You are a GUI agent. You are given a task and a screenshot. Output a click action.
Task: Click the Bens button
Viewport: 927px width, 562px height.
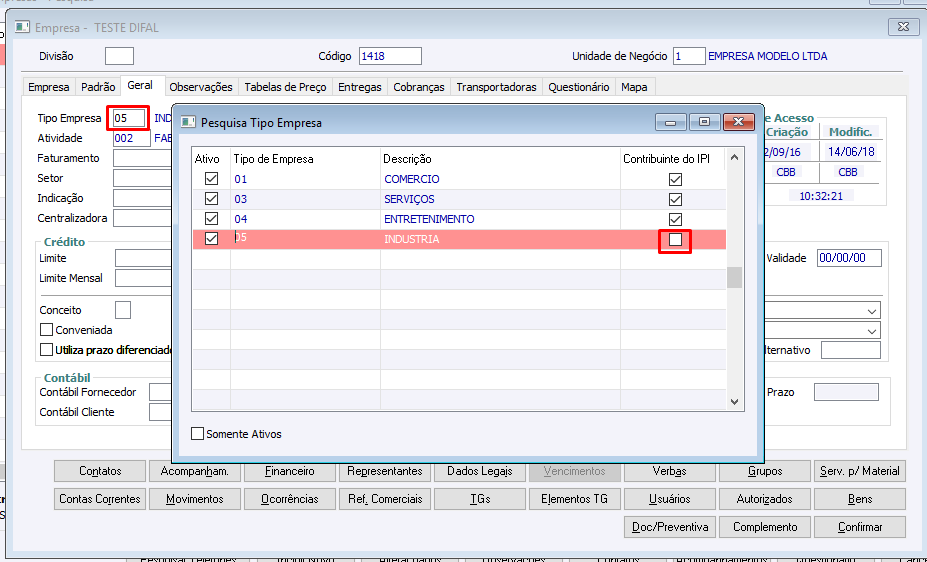(860, 499)
